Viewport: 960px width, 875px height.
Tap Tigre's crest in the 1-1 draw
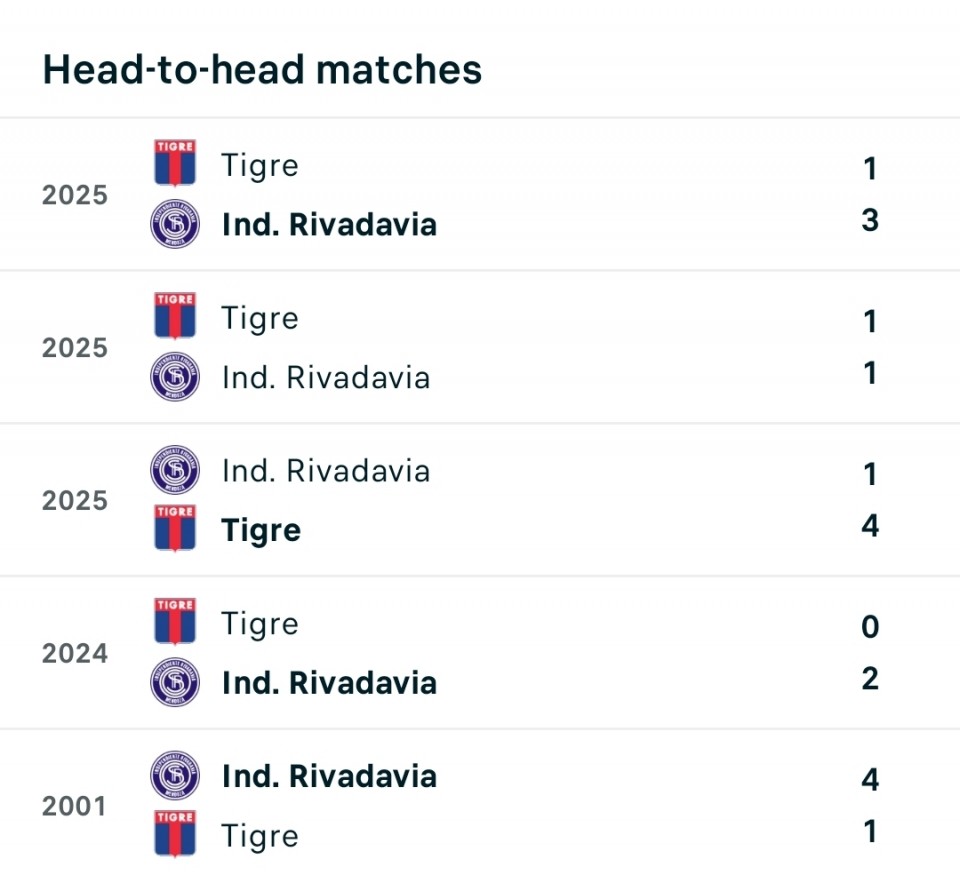pyautogui.click(x=175, y=316)
